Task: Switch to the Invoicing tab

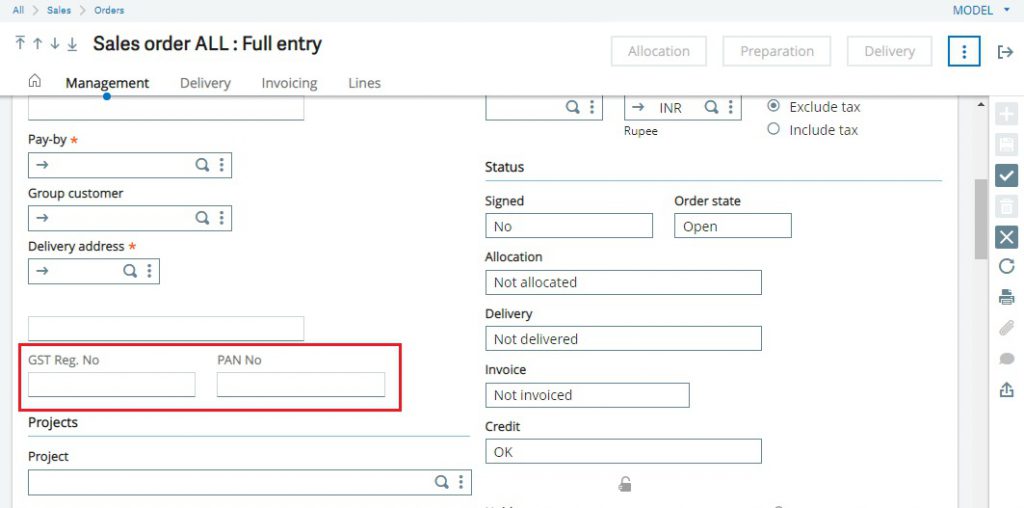Action: pyautogui.click(x=289, y=83)
